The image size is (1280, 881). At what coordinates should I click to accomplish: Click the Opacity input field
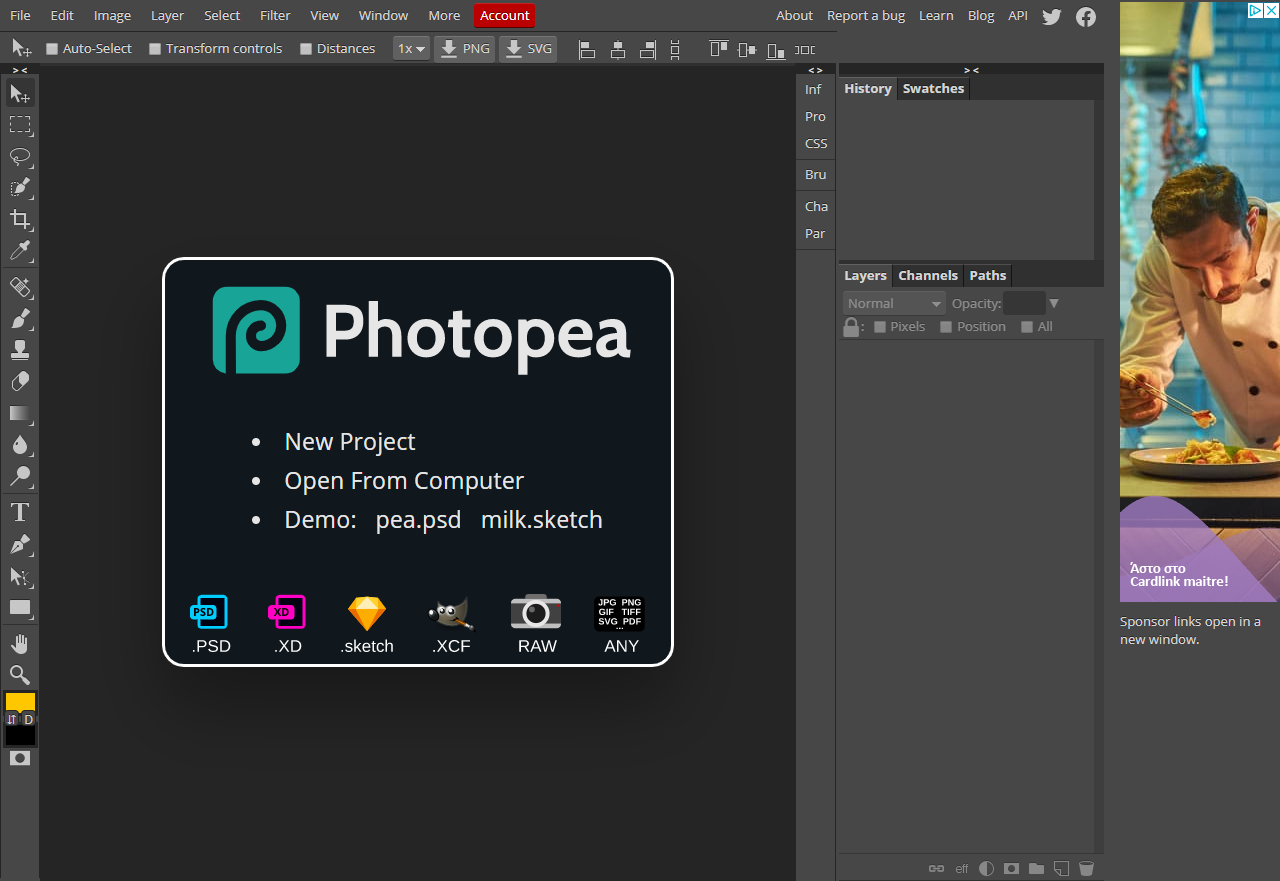tap(1024, 303)
